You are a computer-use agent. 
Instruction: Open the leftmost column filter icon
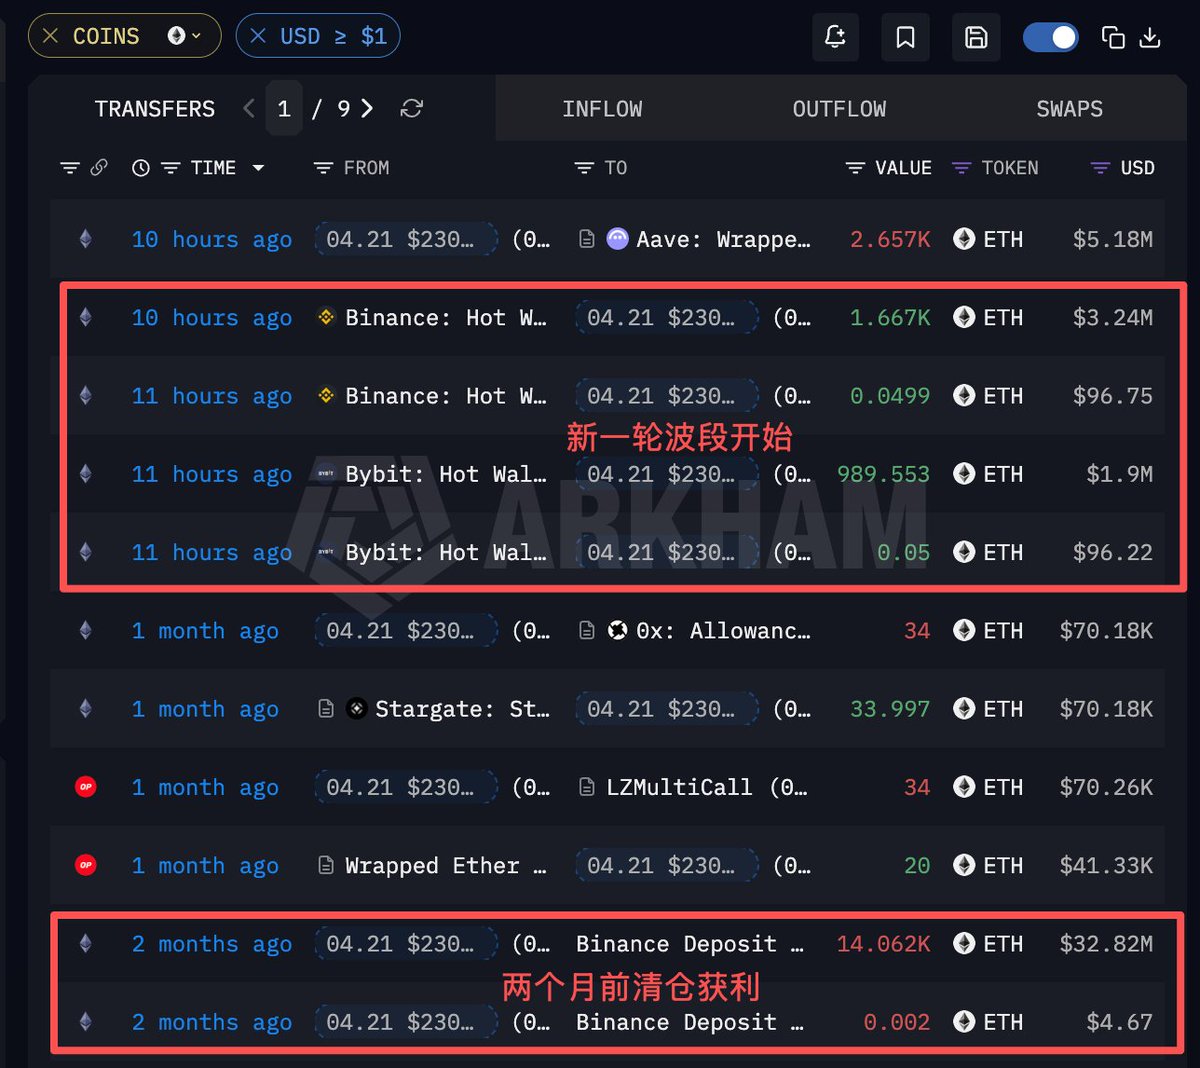(x=69, y=168)
